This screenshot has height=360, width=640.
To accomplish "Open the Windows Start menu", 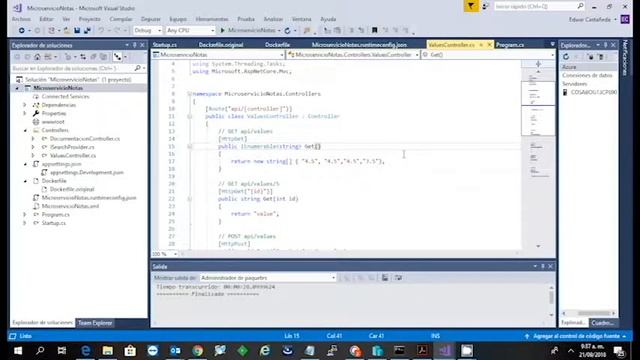I will pyautogui.click(x=18, y=351).
